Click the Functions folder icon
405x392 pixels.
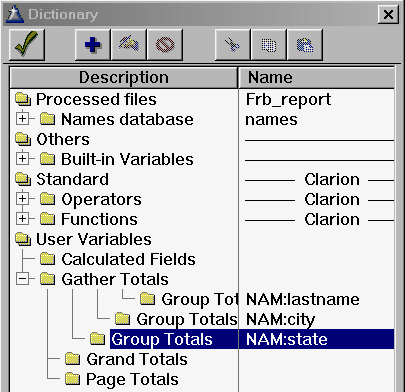point(48,219)
